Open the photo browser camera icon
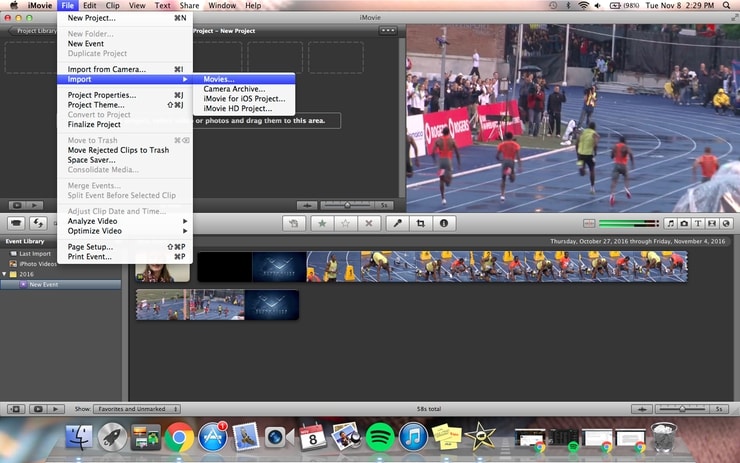Image resolution: width=740 pixels, height=463 pixels. click(684, 223)
